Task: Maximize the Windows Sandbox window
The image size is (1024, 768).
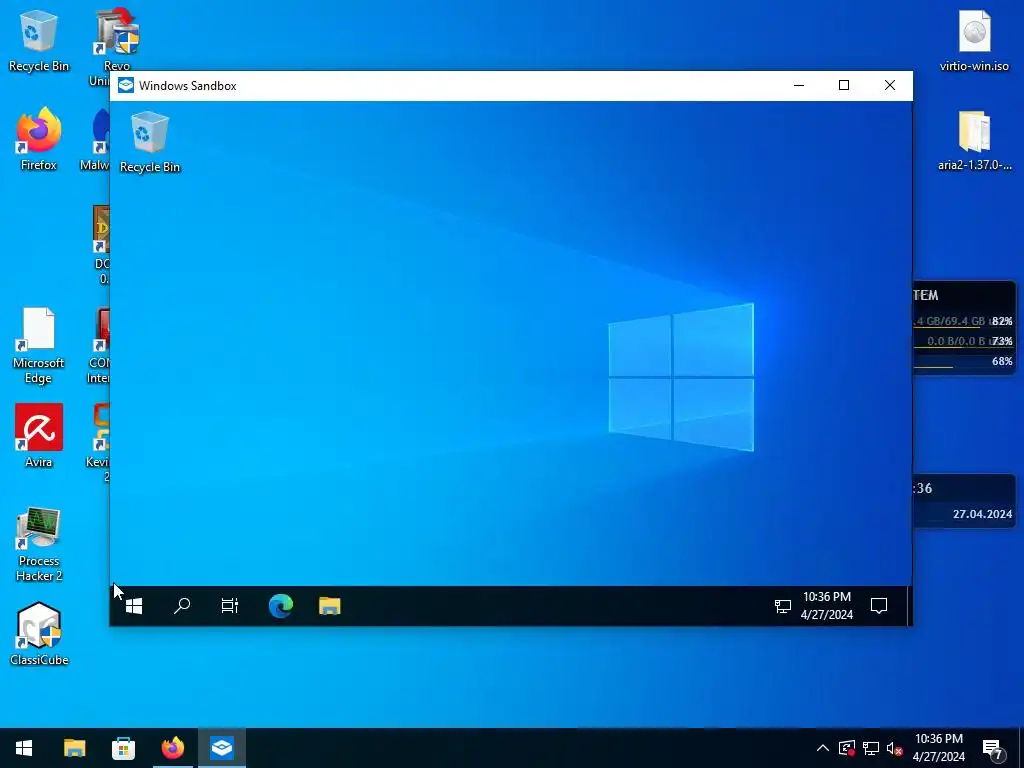Action: click(844, 86)
